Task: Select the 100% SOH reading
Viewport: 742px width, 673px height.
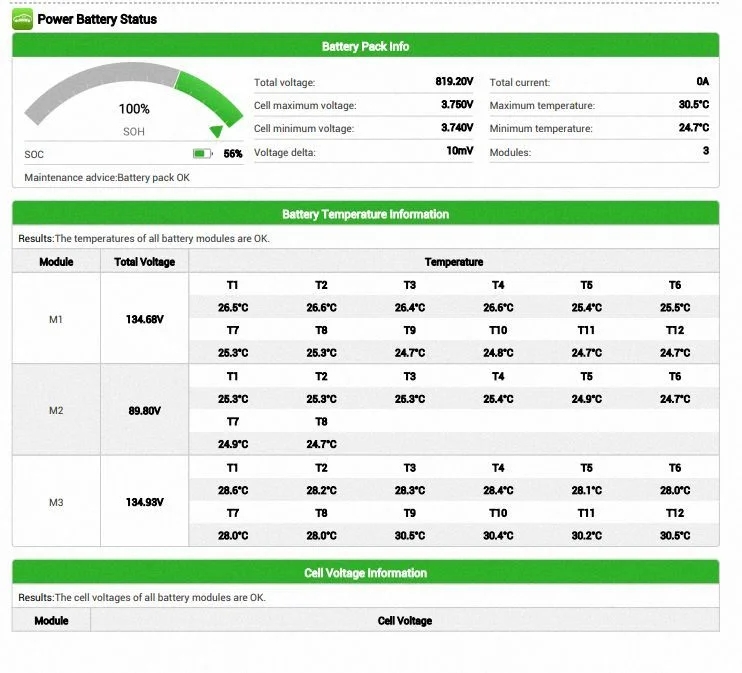Action: pyautogui.click(x=134, y=109)
